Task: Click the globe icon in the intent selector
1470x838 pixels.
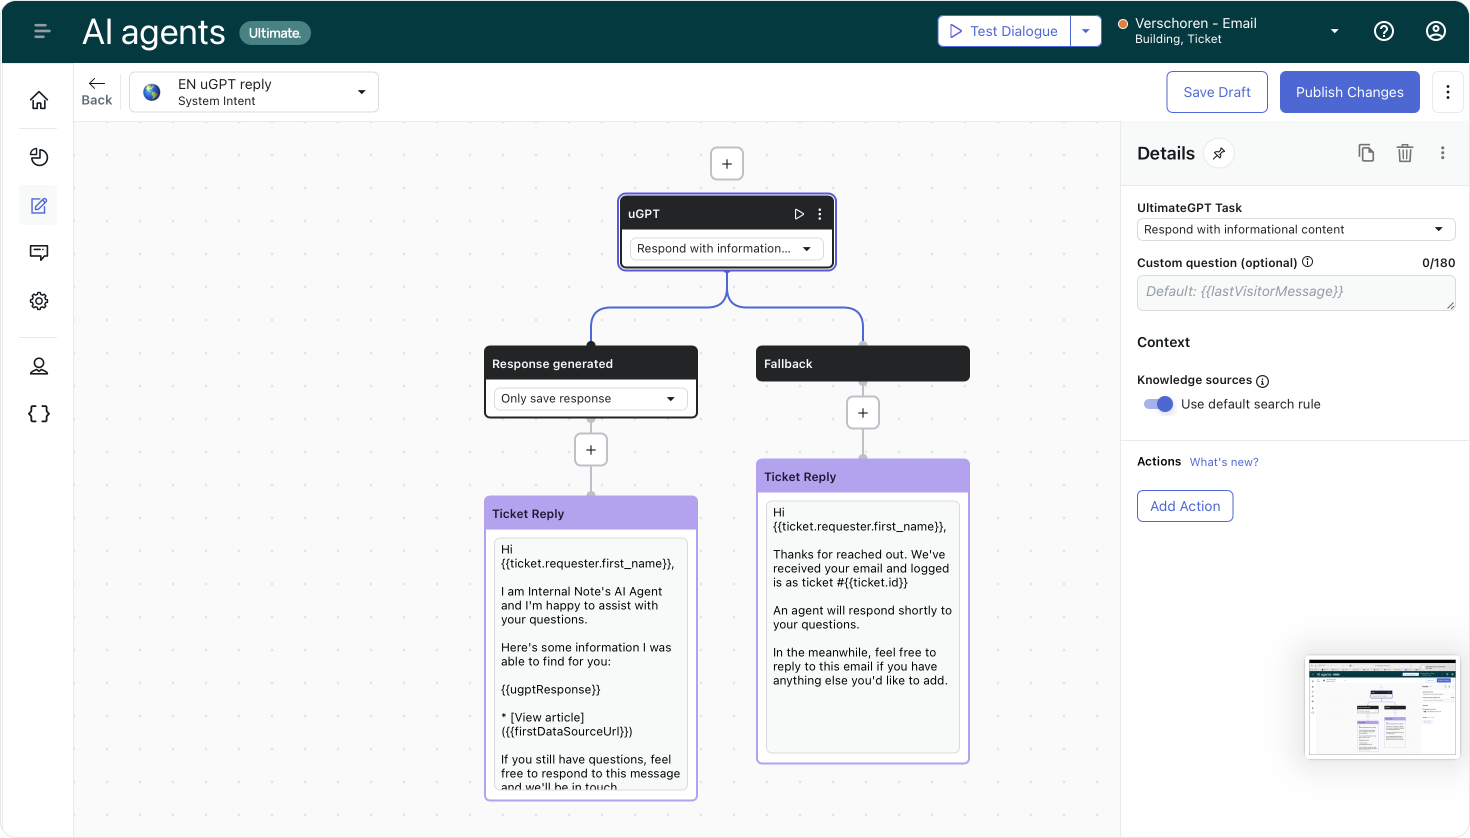Action: pyautogui.click(x=152, y=92)
